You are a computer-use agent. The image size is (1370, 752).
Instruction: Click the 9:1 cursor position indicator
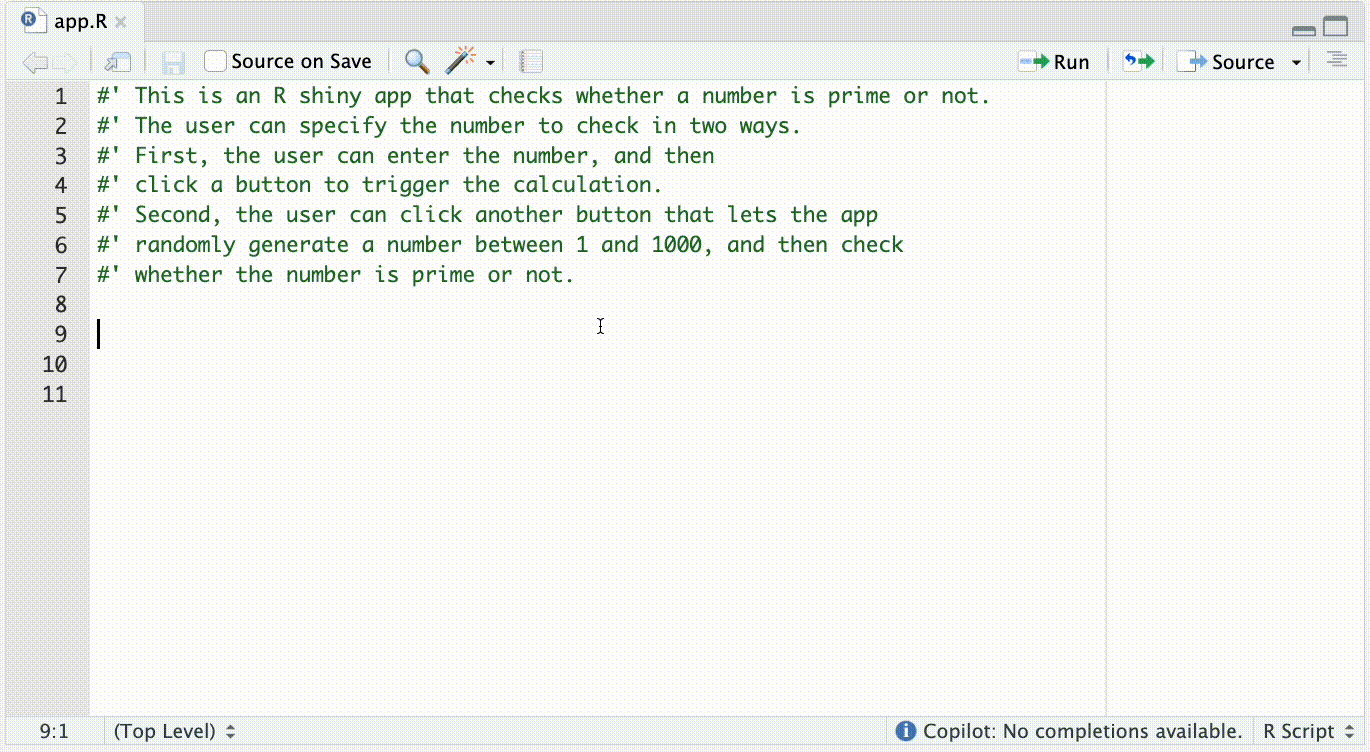pyautogui.click(x=54, y=731)
